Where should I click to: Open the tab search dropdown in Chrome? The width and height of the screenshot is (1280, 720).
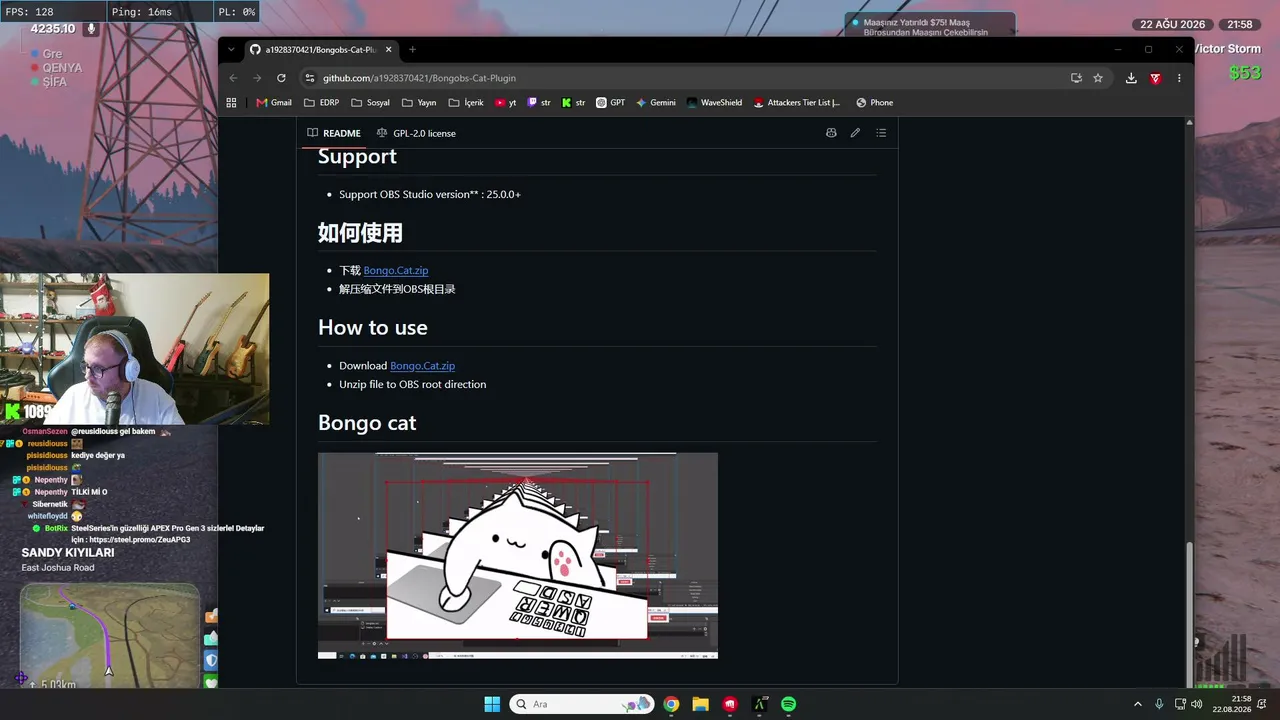coord(231,49)
